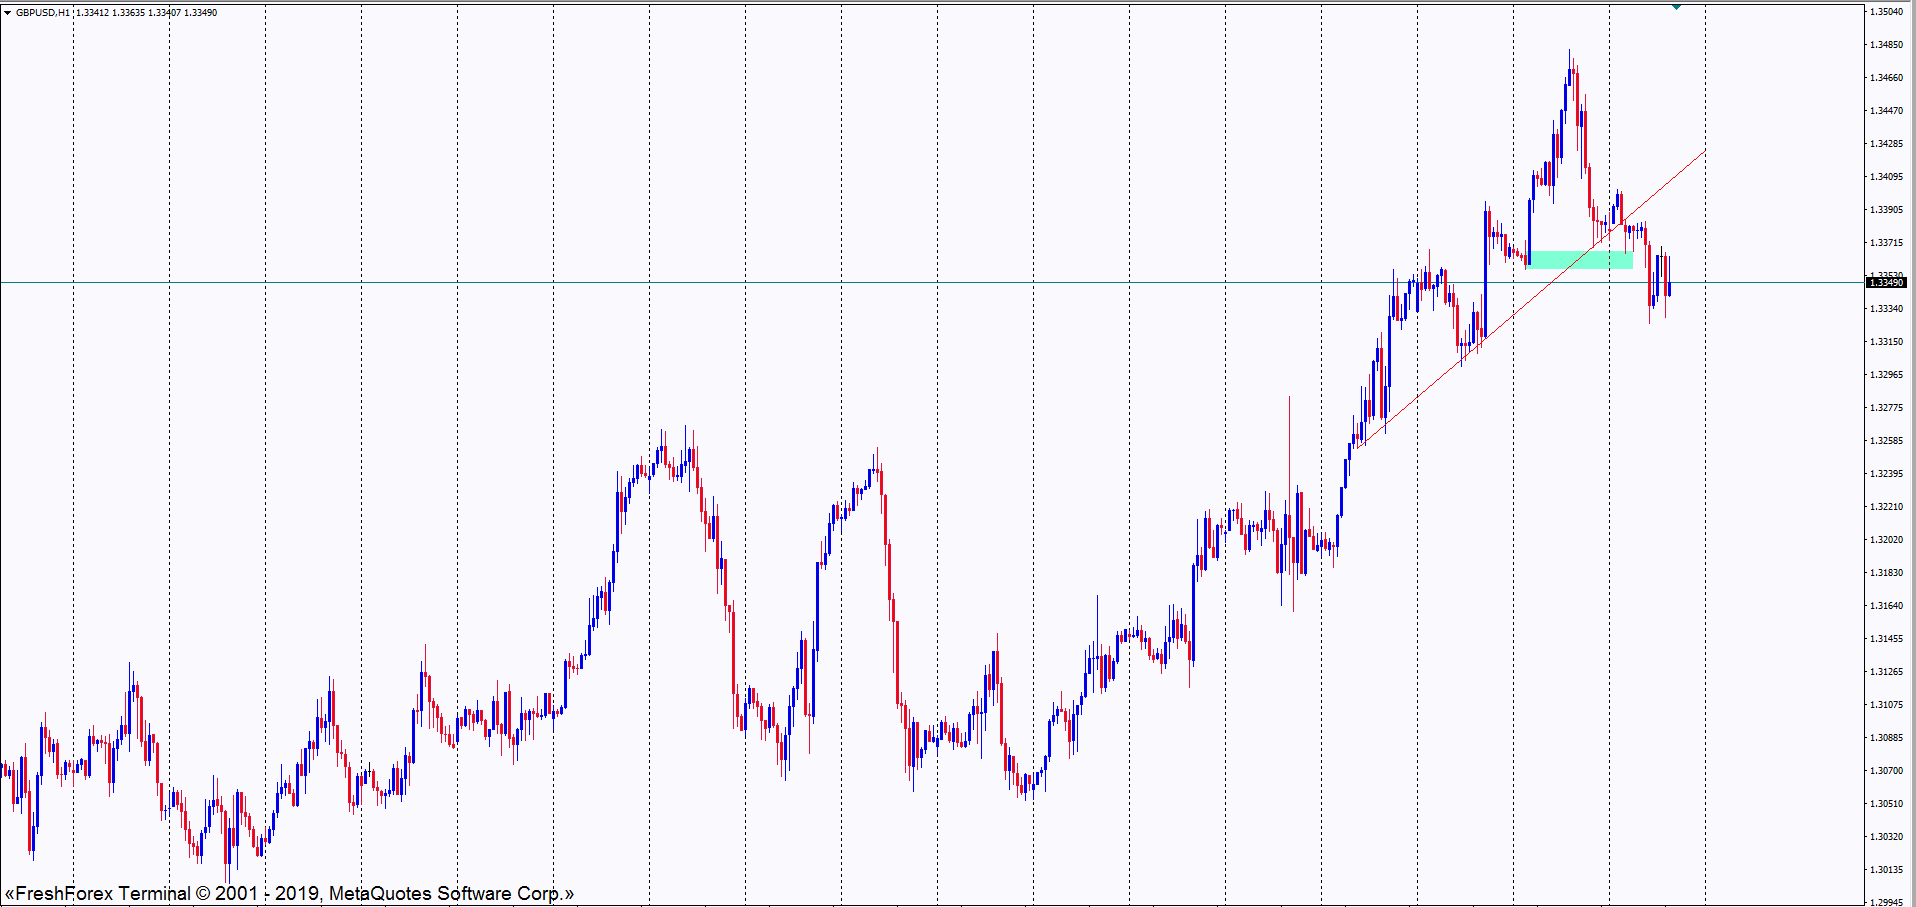Click the 1.34850 price scale label

pyautogui.click(x=1886, y=45)
